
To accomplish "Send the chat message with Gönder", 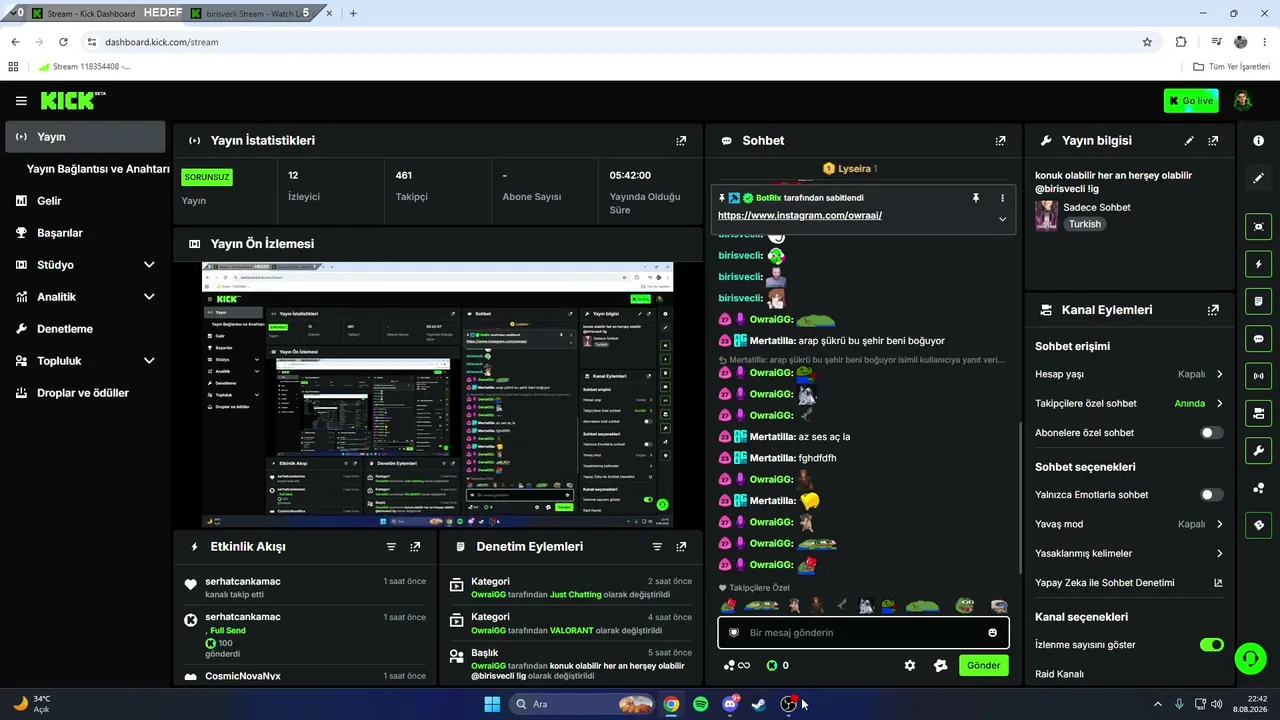I will pos(983,665).
